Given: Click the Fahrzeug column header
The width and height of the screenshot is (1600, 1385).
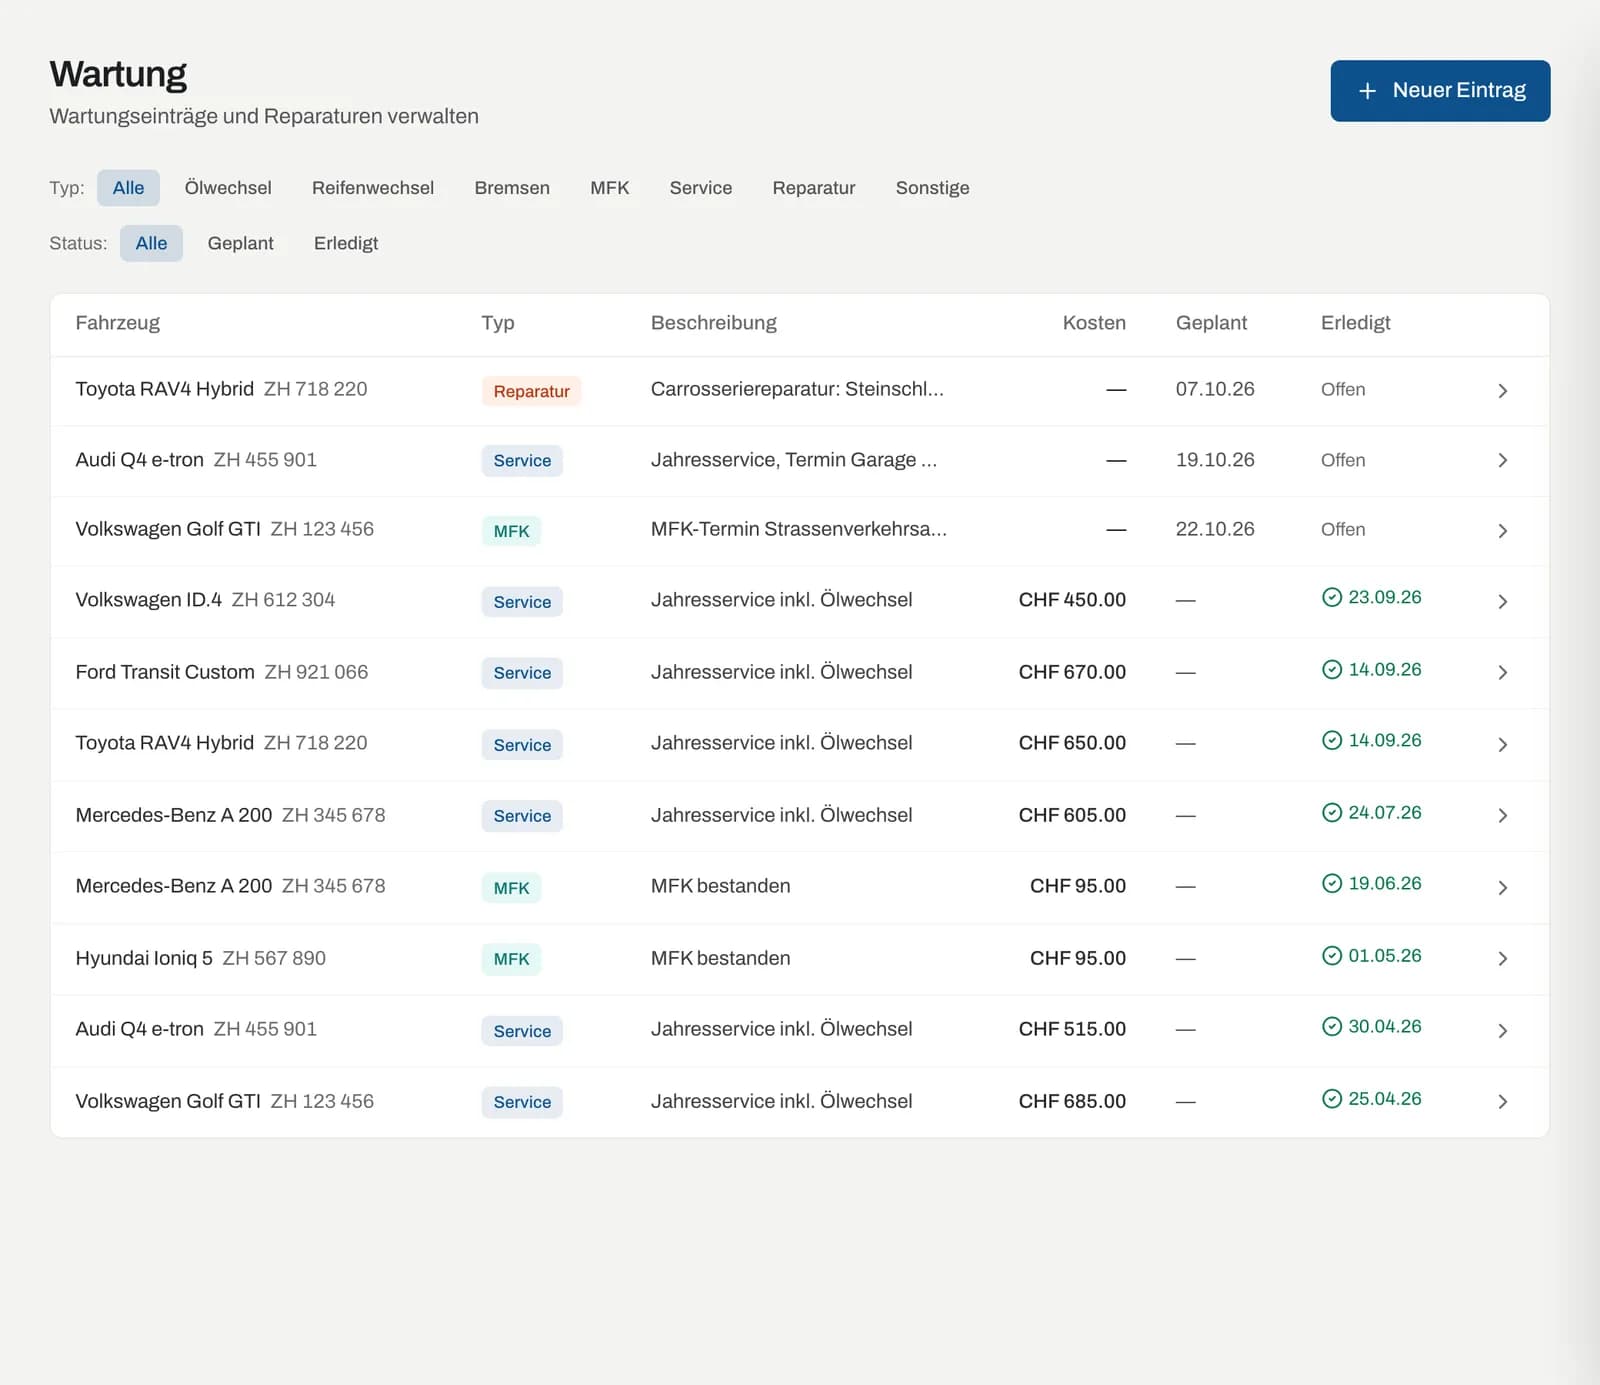Looking at the screenshot, I should (x=117, y=323).
